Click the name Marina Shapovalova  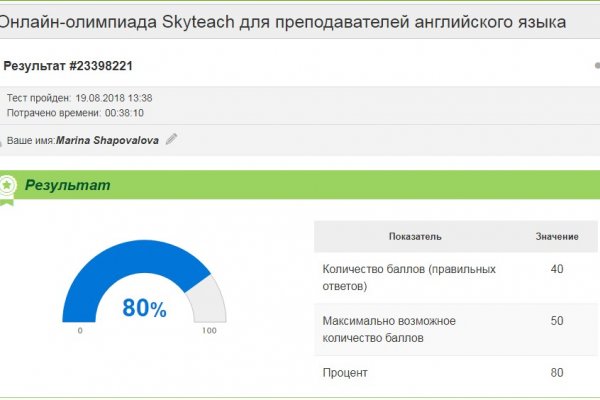(108, 141)
